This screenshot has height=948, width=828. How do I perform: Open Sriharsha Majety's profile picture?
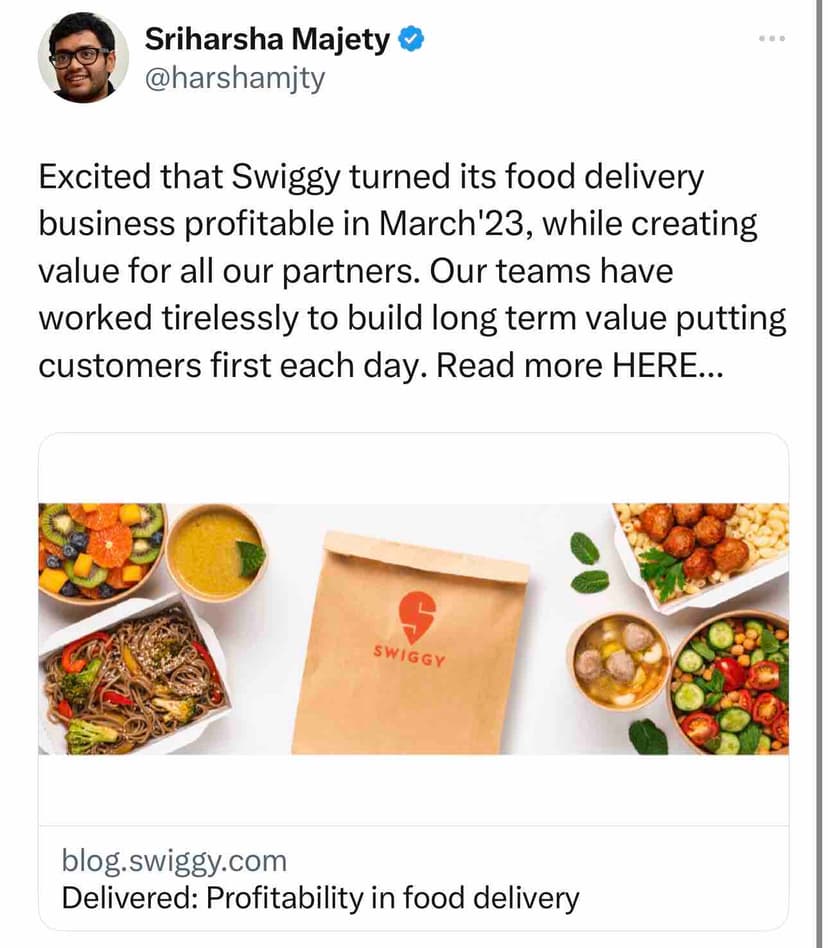[83, 57]
